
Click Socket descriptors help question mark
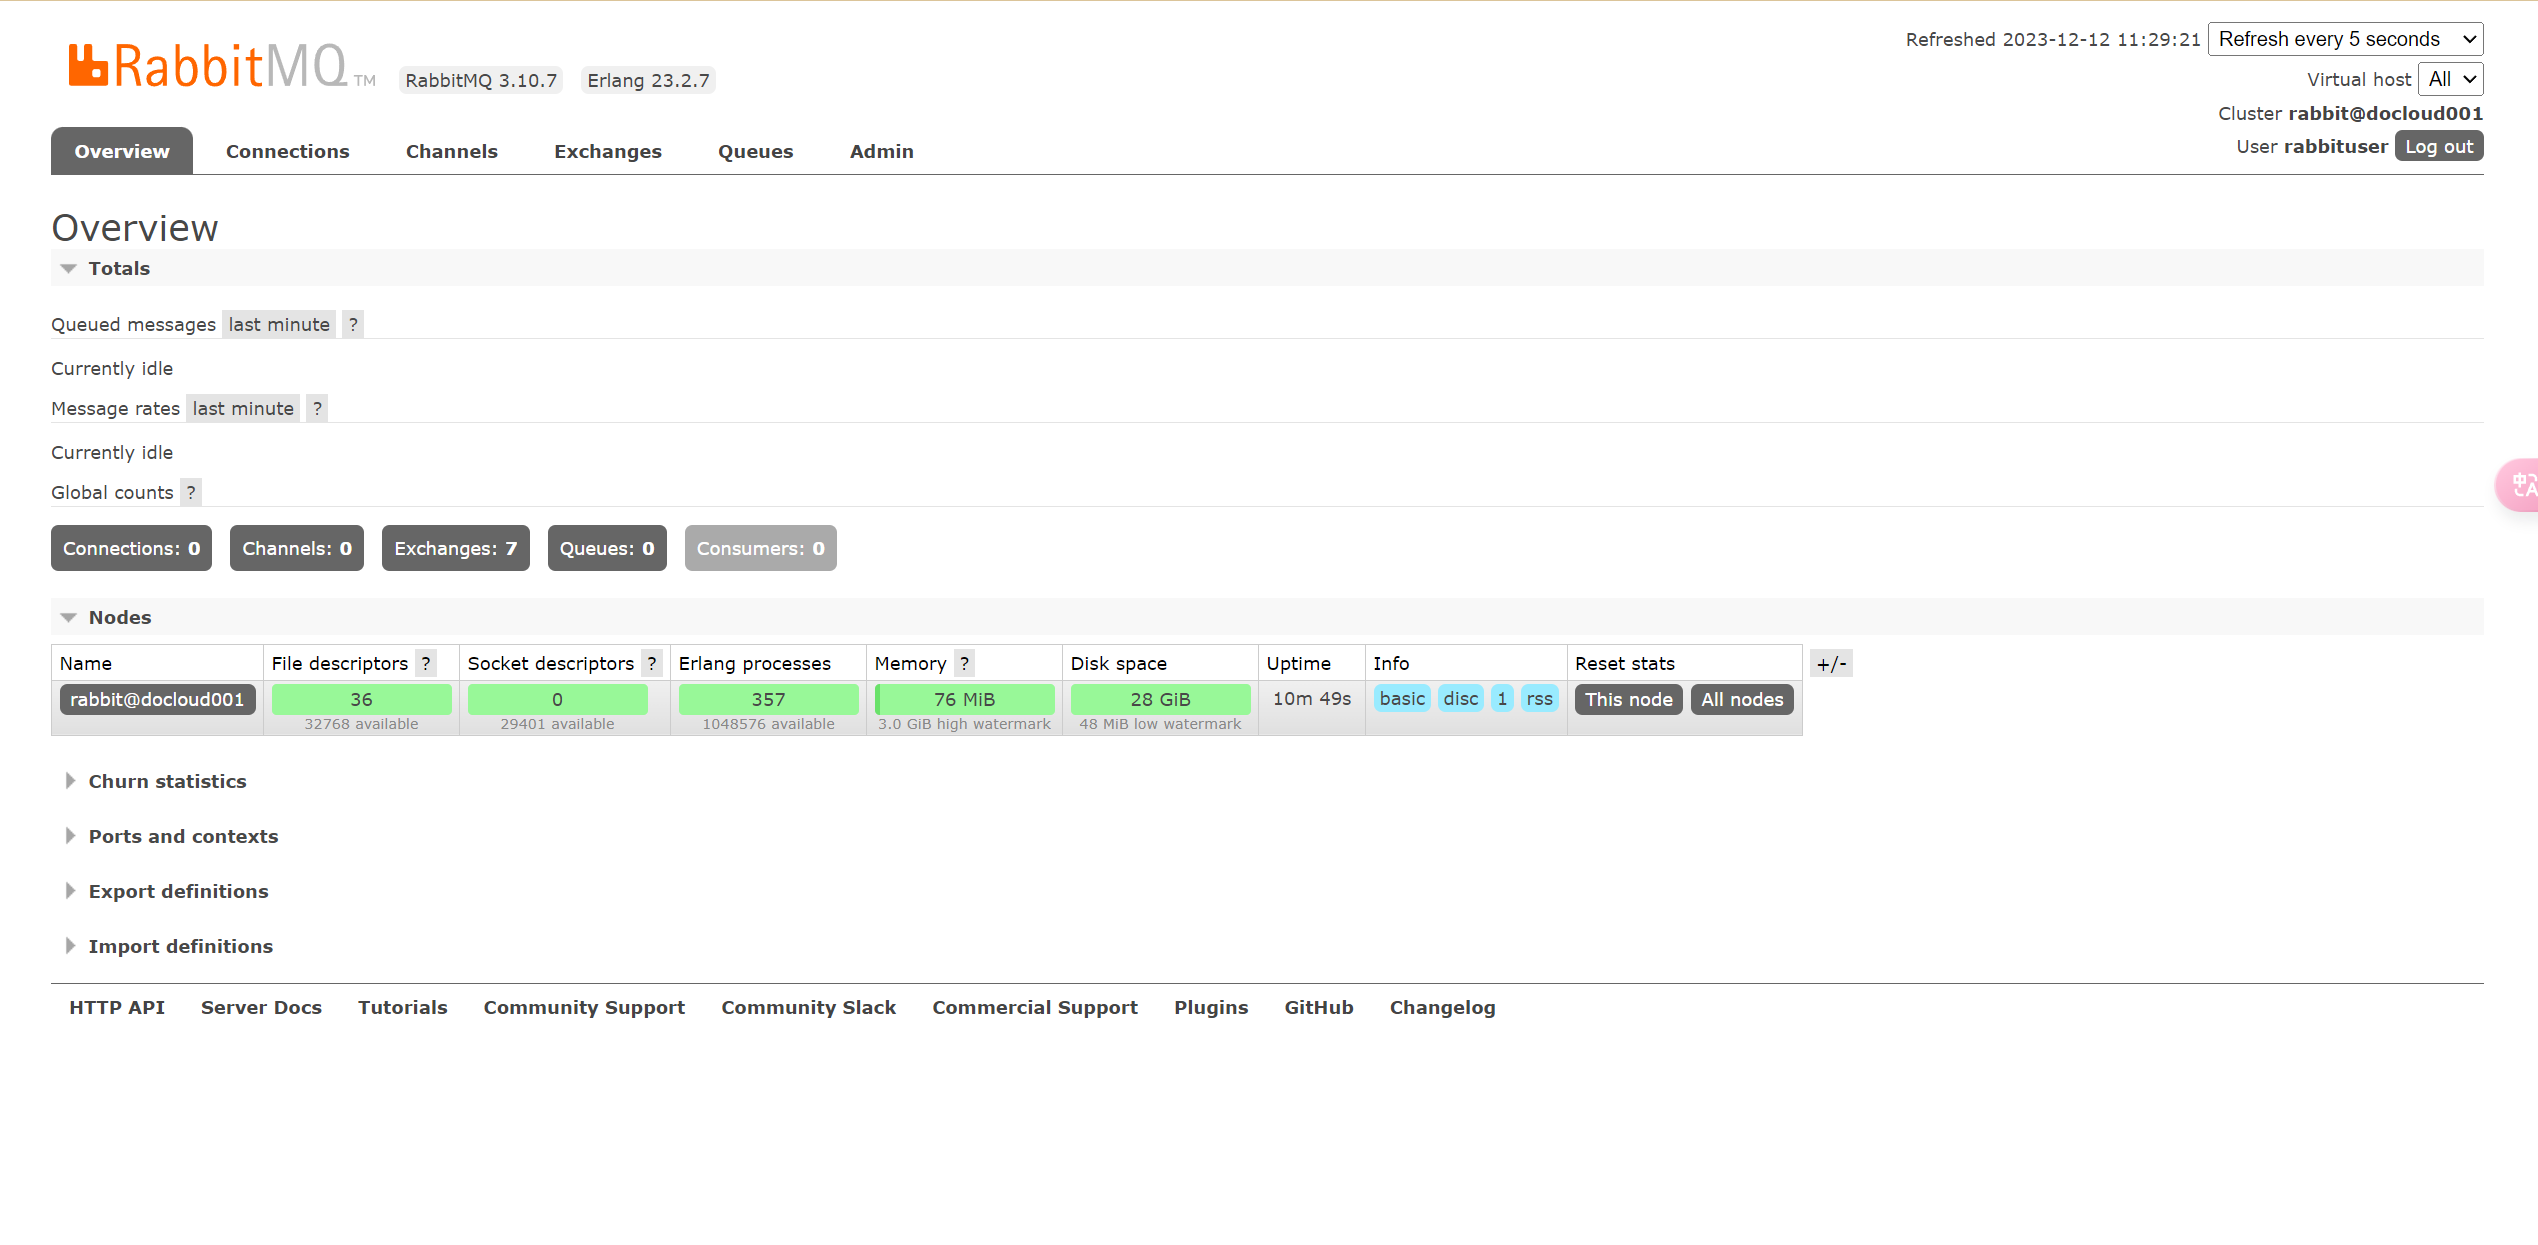click(x=652, y=663)
